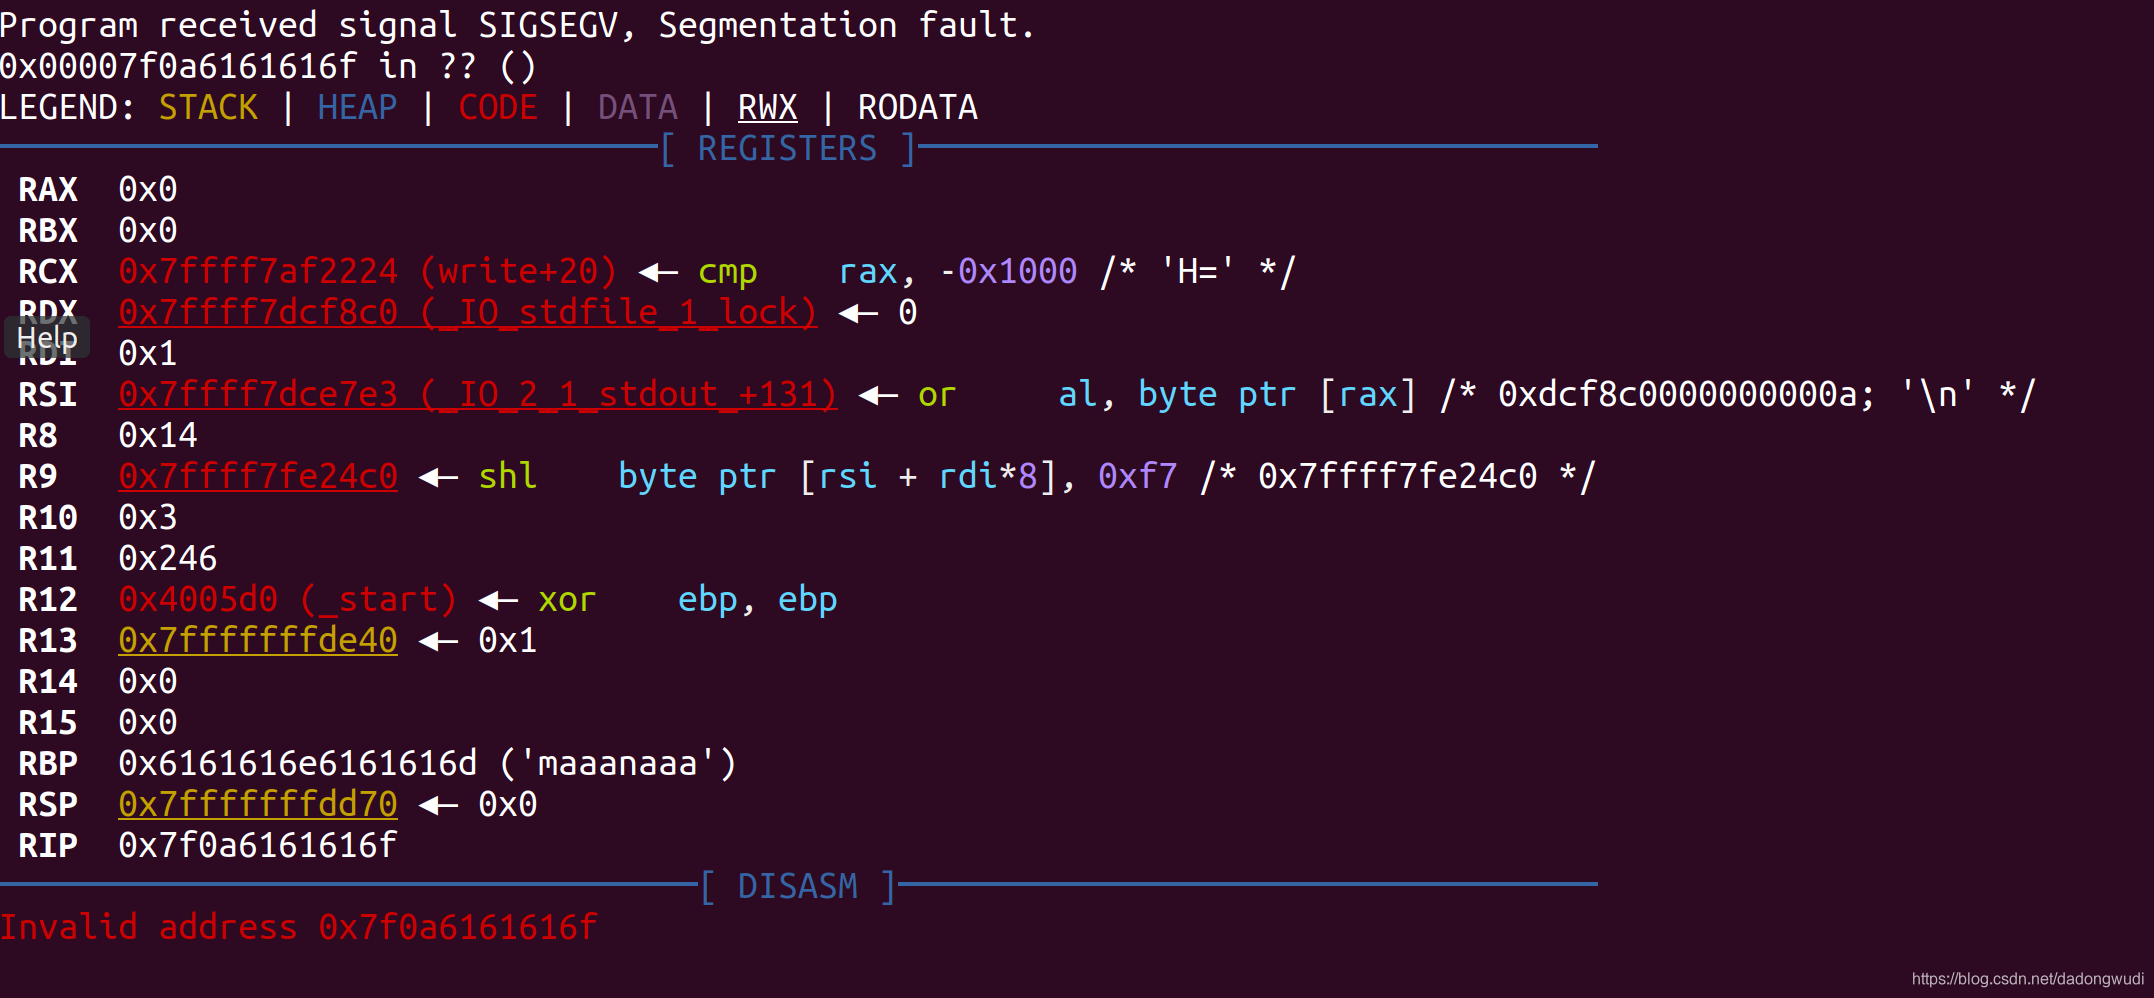Click the 'or' mnemonic in RSI row
2154x998 pixels.
pyautogui.click(x=937, y=395)
